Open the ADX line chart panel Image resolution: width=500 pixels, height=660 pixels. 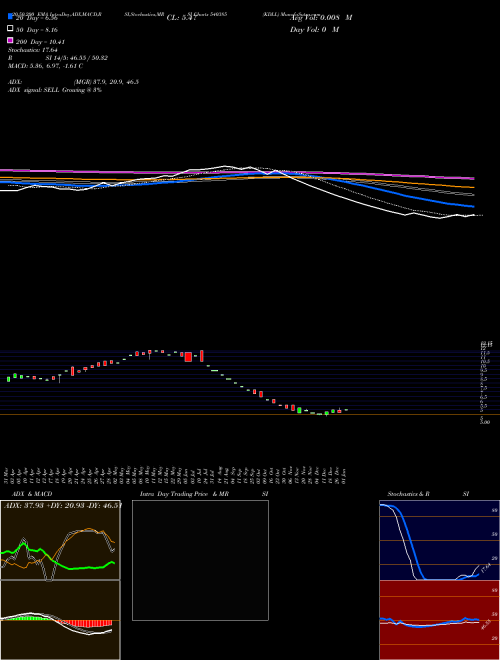point(60,540)
